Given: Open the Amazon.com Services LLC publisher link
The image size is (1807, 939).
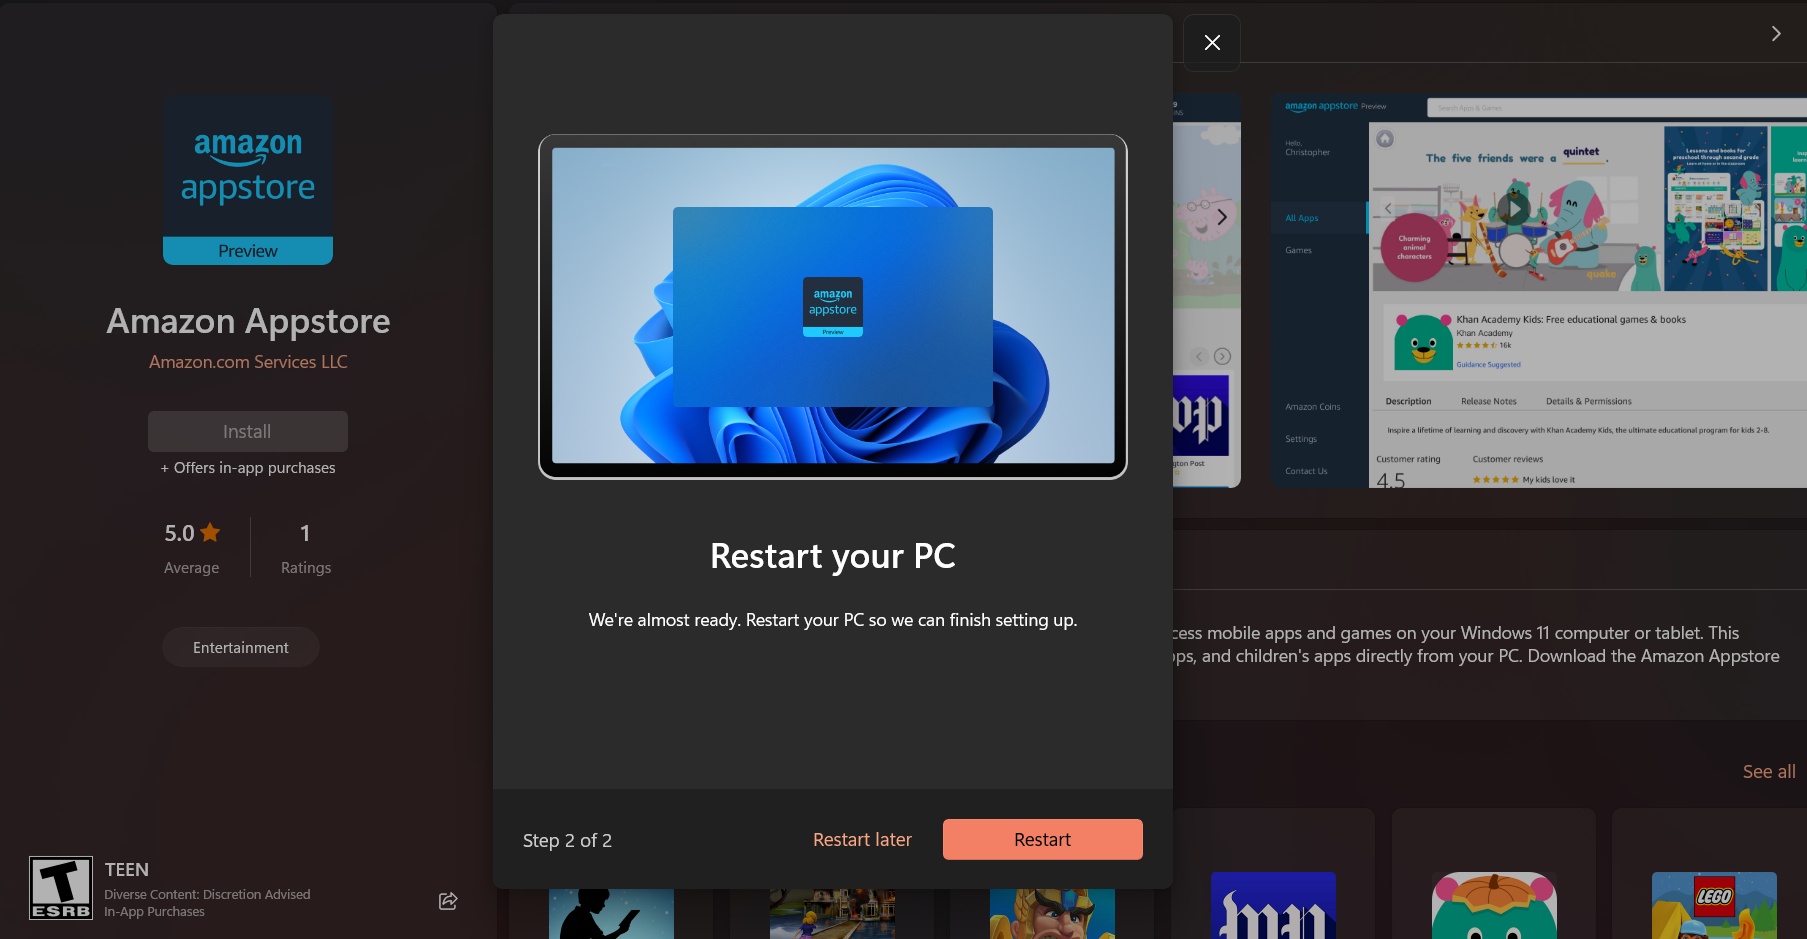Looking at the screenshot, I should pos(248,362).
